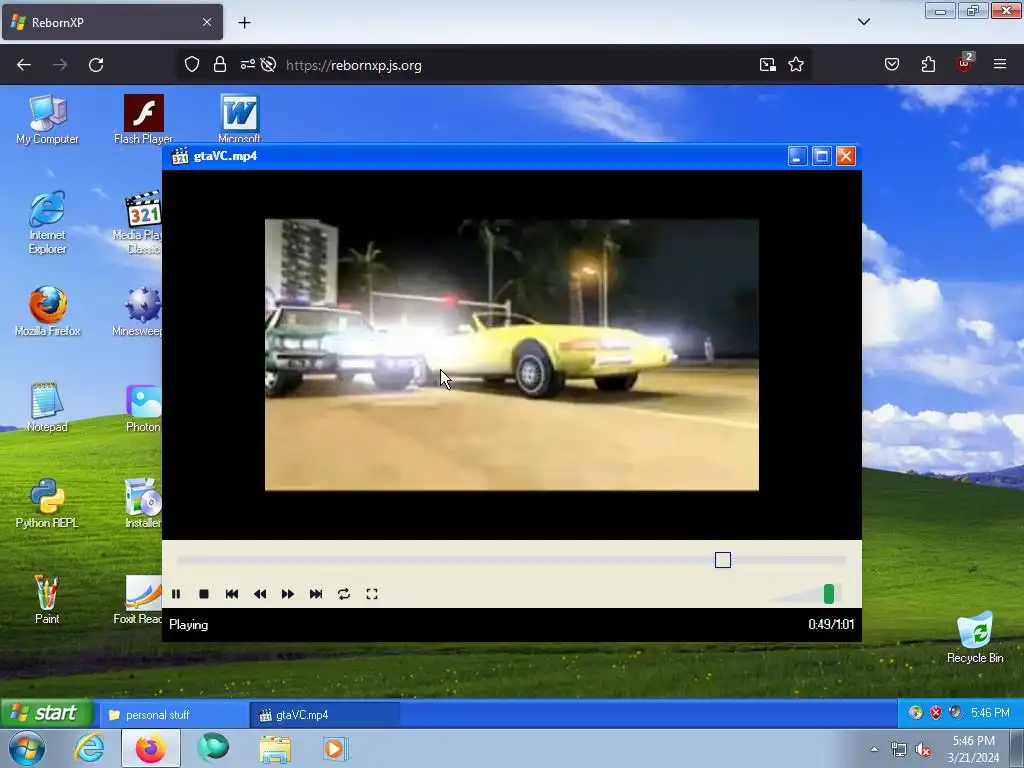
Task: Open Microsoft Word desktop shortcut
Action: [x=239, y=118]
